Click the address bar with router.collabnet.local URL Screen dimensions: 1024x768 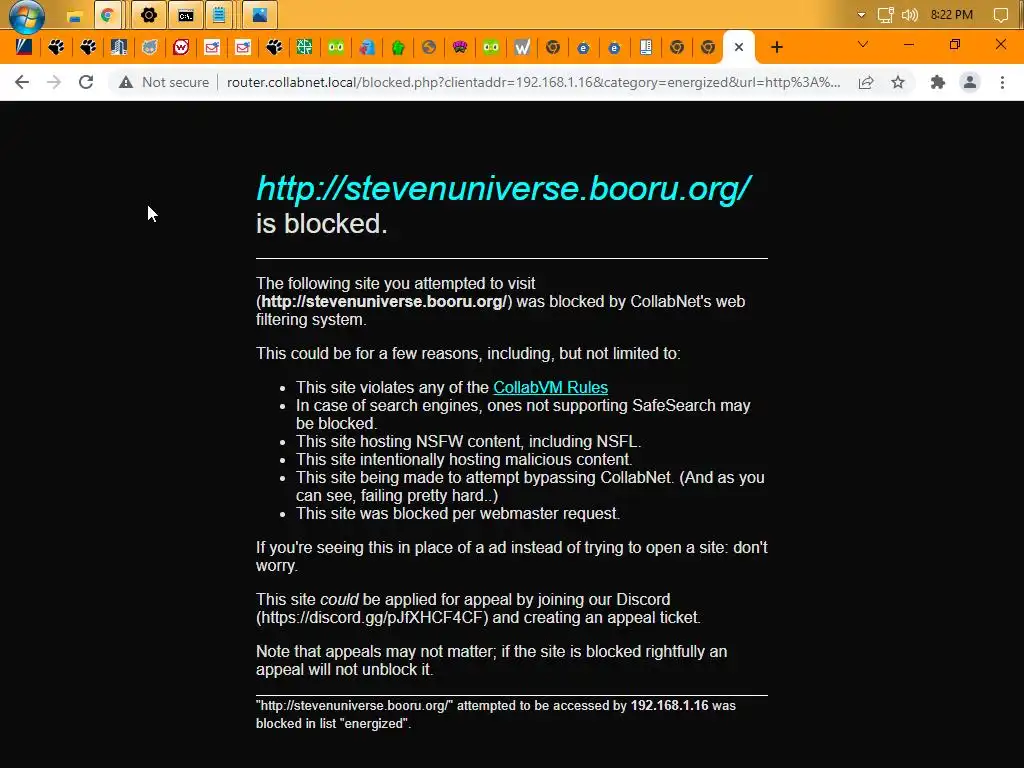(533, 82)
